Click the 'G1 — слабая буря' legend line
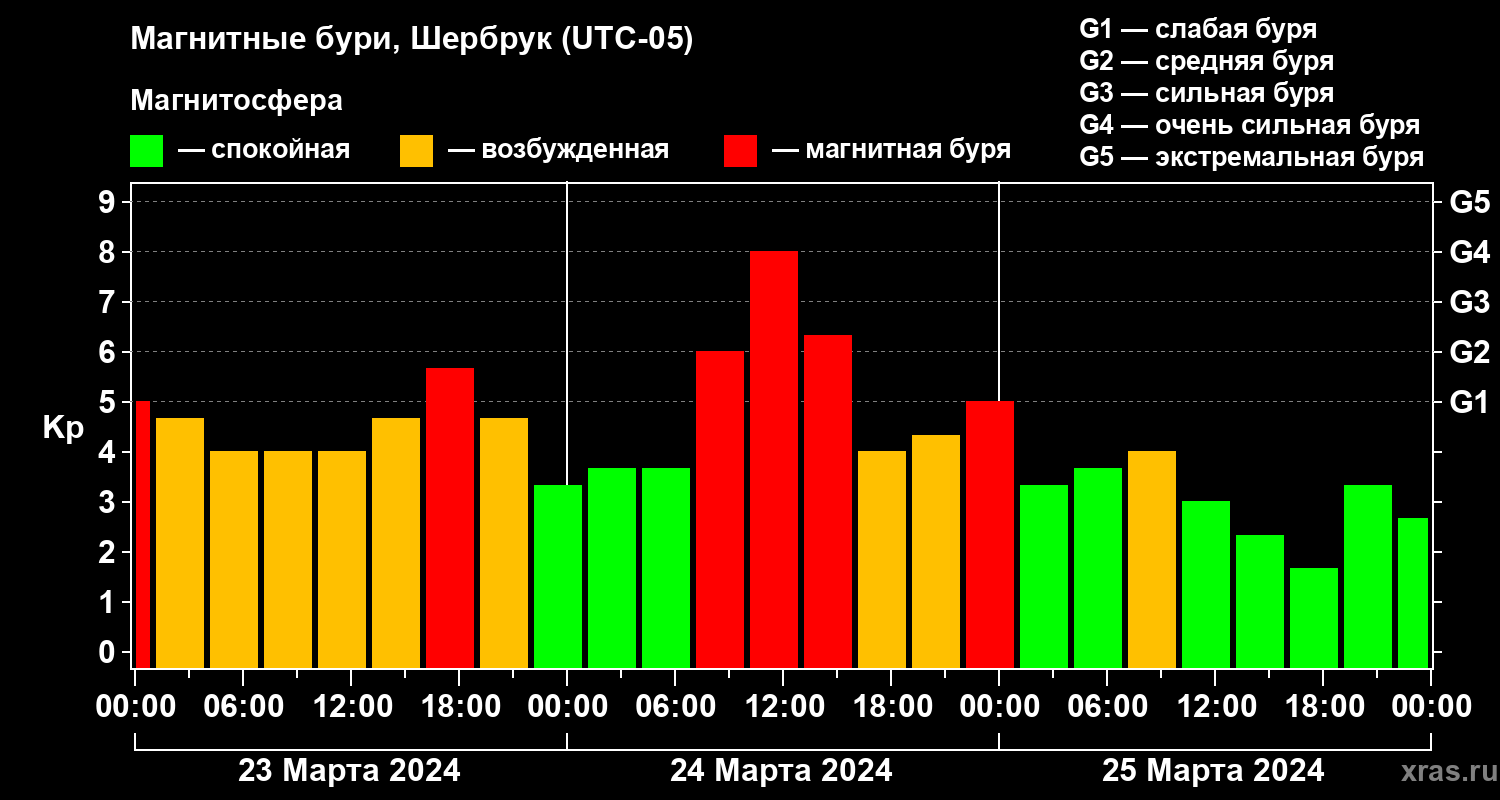The height and width of the screenshot is (800, 1500). [1198, 28]
